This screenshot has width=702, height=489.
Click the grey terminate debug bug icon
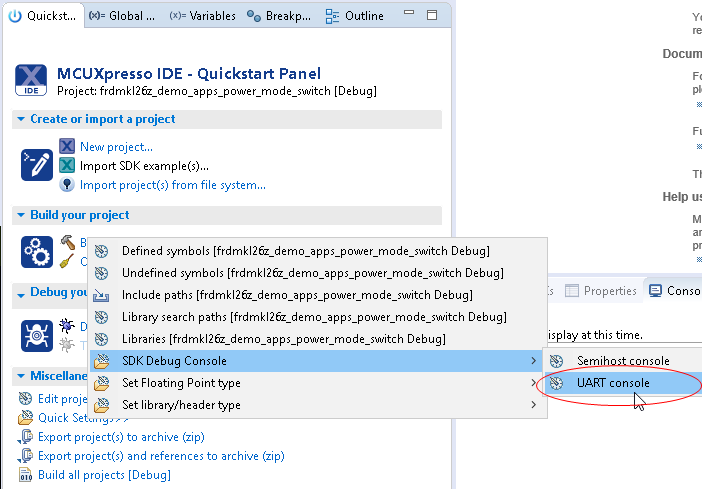(x=67, y=344)
